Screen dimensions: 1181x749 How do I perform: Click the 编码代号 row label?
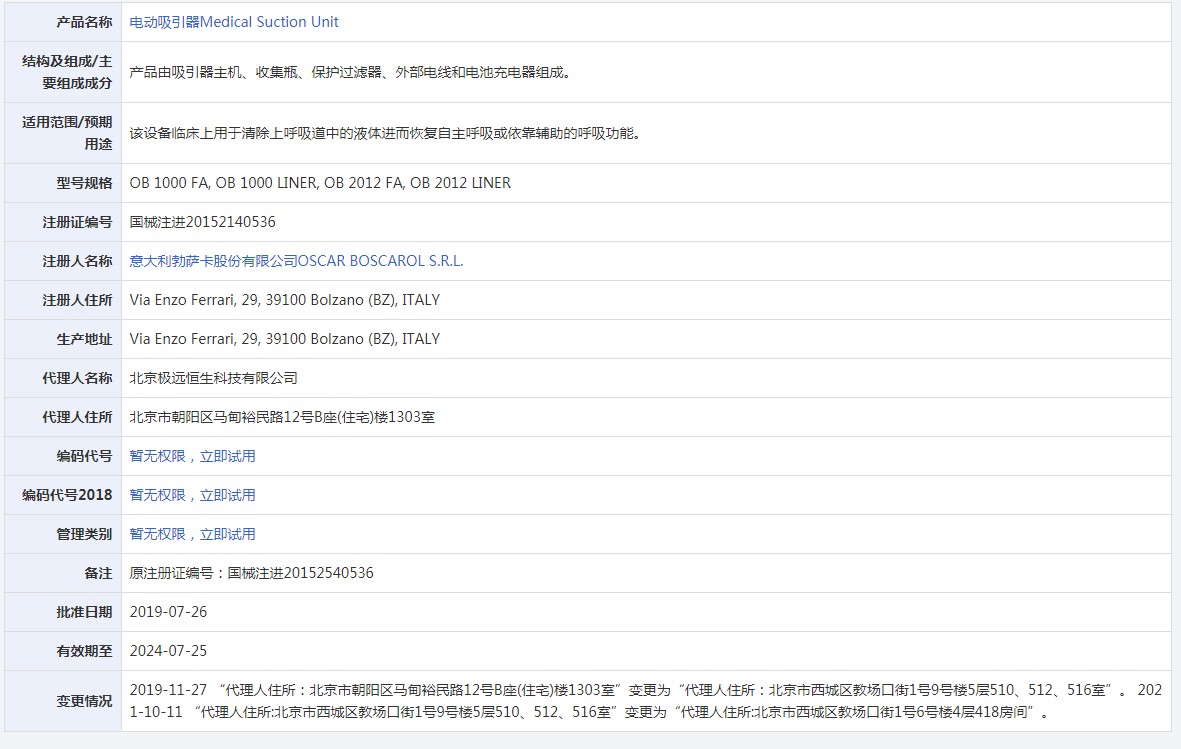tap(84, 456)
